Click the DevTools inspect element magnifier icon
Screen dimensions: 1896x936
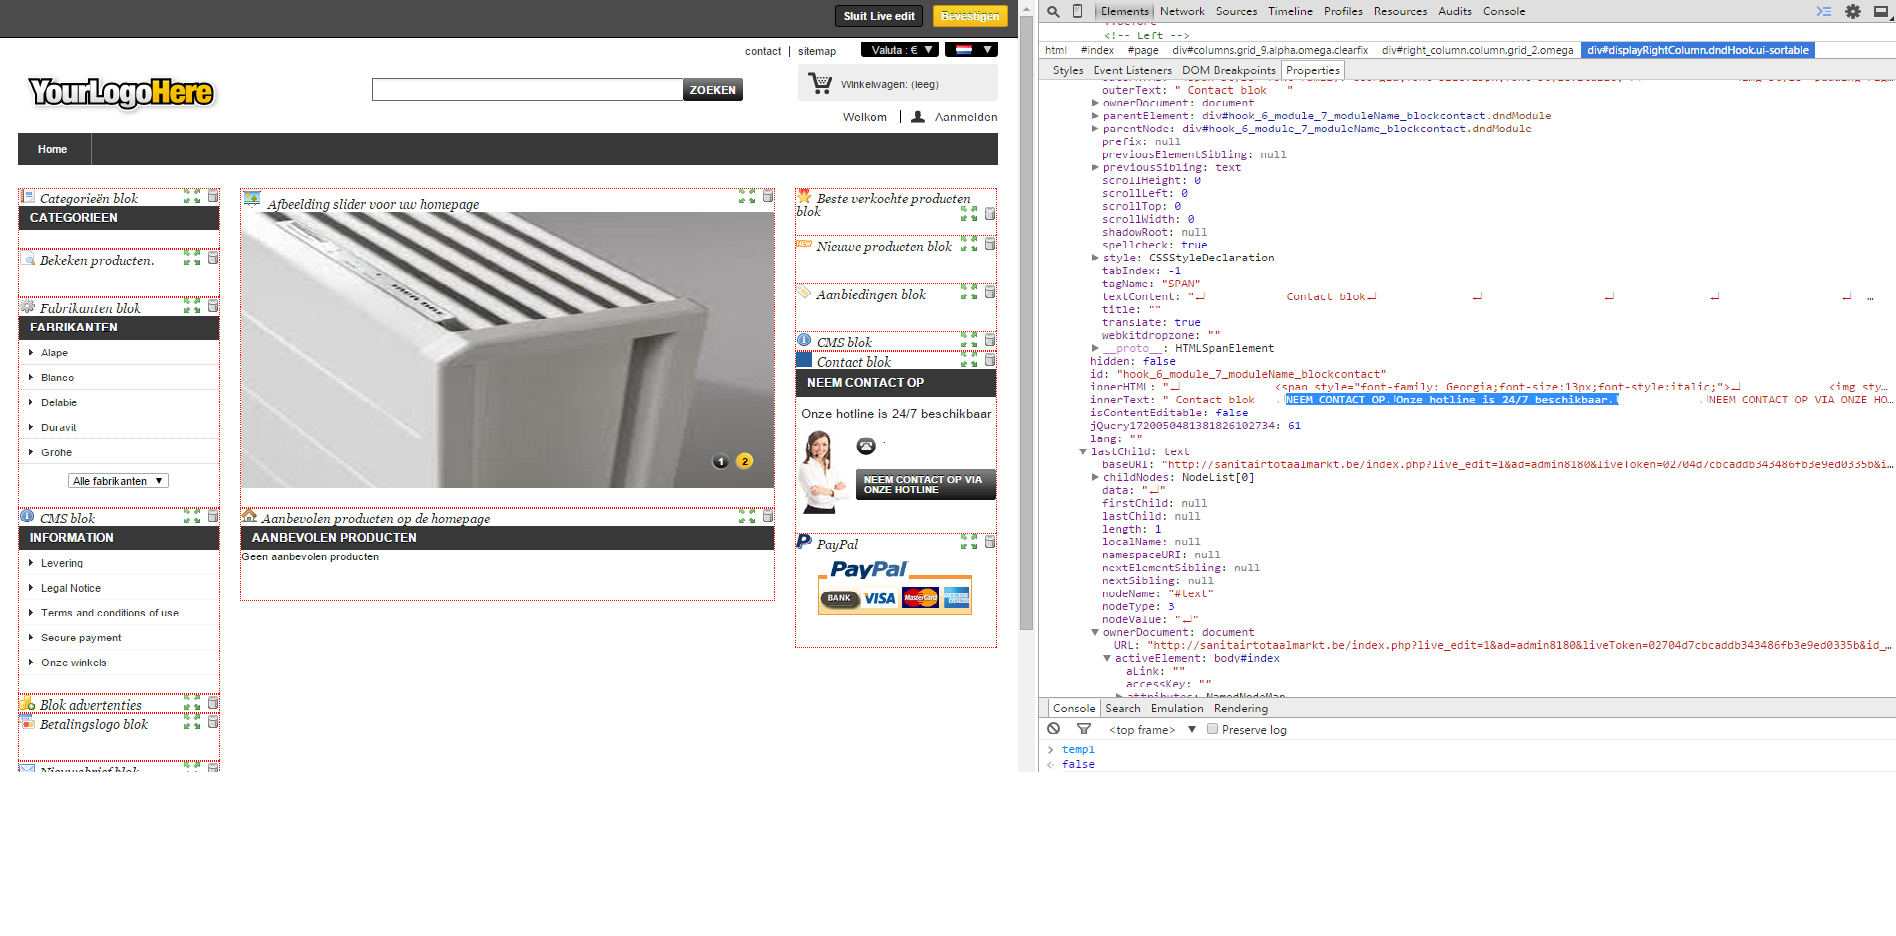tap(1053, 12)
